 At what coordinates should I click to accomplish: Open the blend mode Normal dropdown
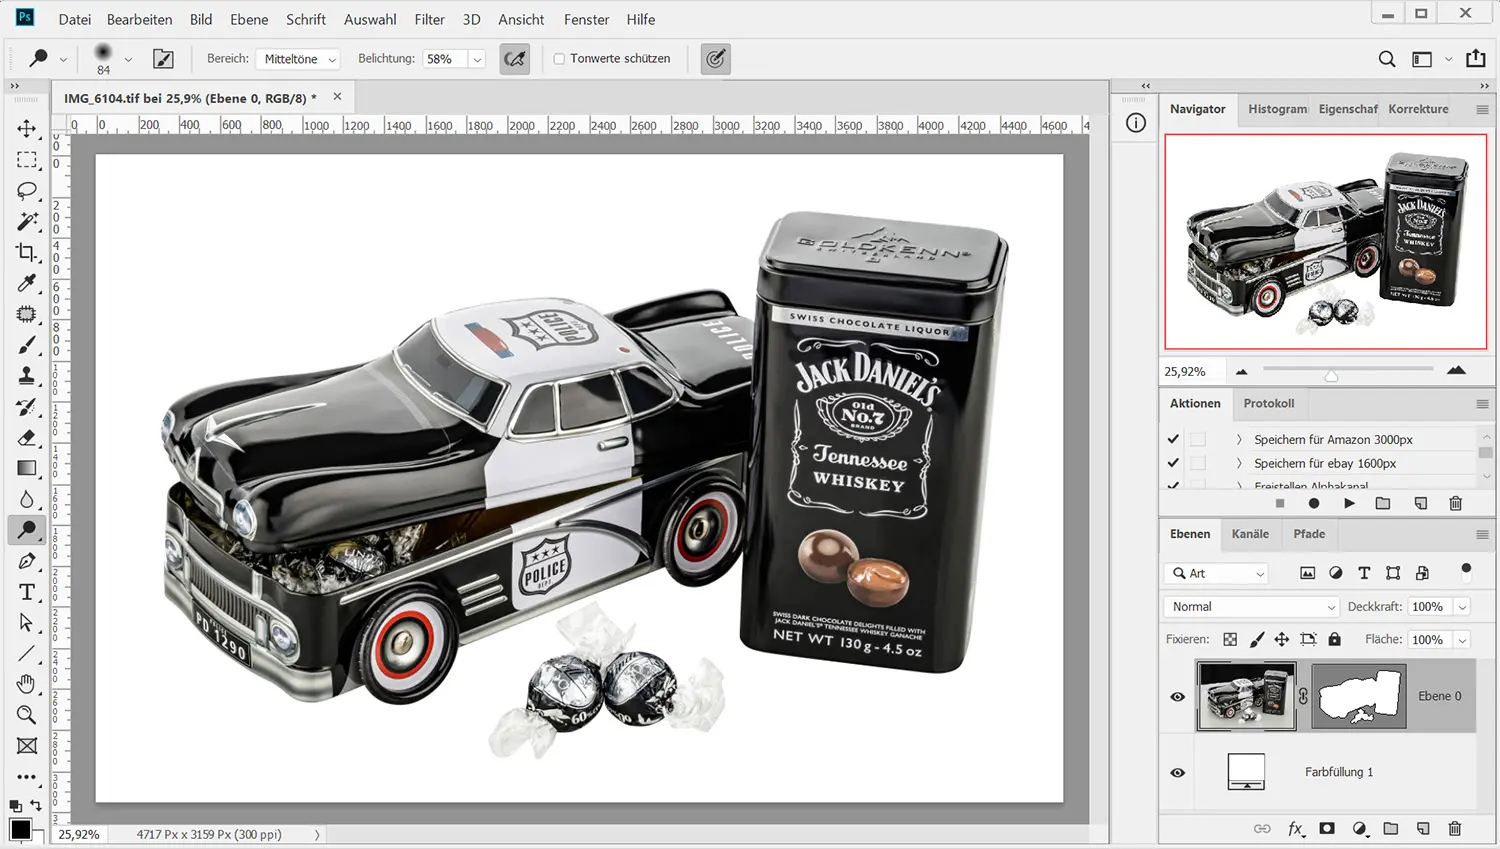[x=1252, y=607]
